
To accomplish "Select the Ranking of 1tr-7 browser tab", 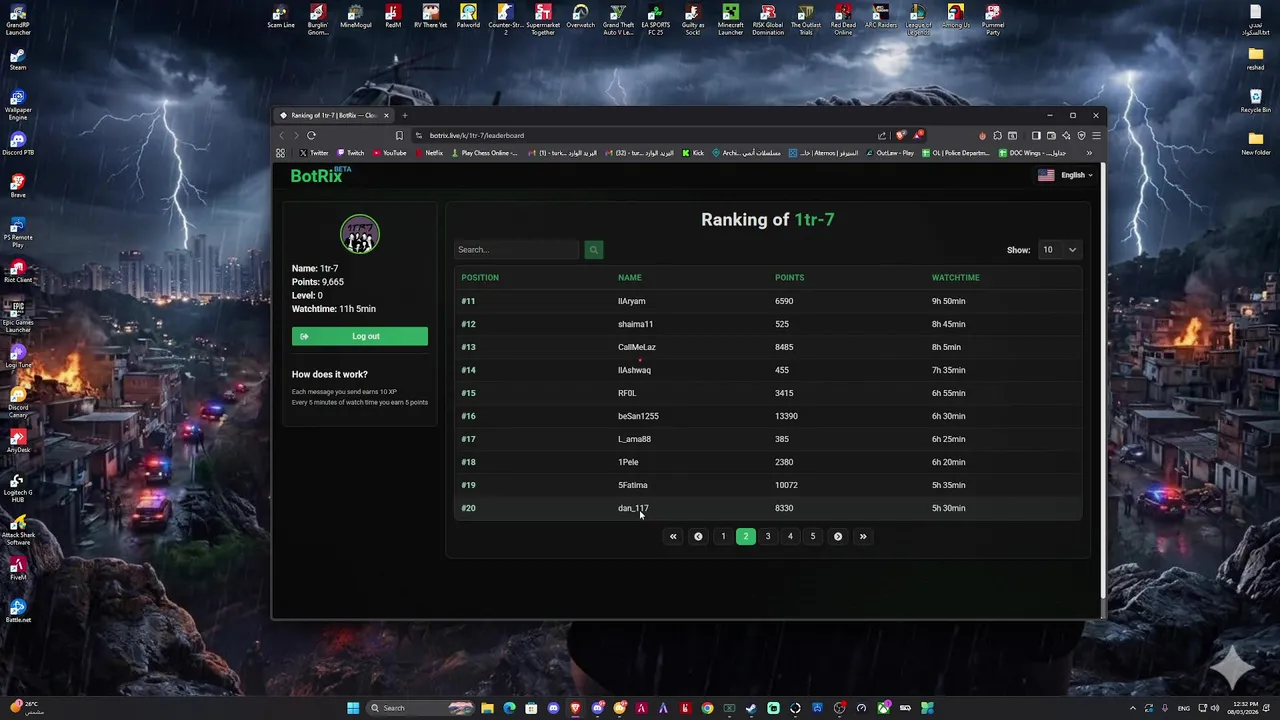I will point(335,115).
